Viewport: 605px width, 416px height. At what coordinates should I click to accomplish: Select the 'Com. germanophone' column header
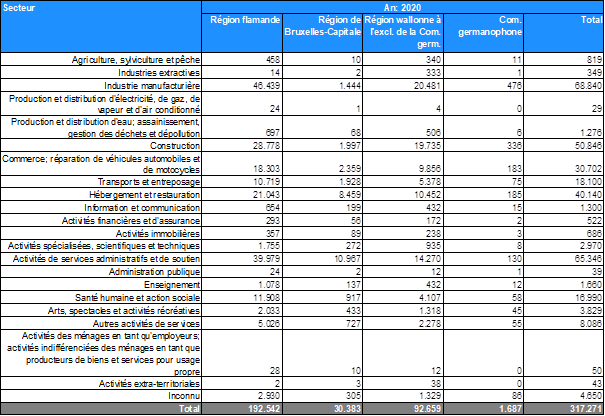[483, 33]
